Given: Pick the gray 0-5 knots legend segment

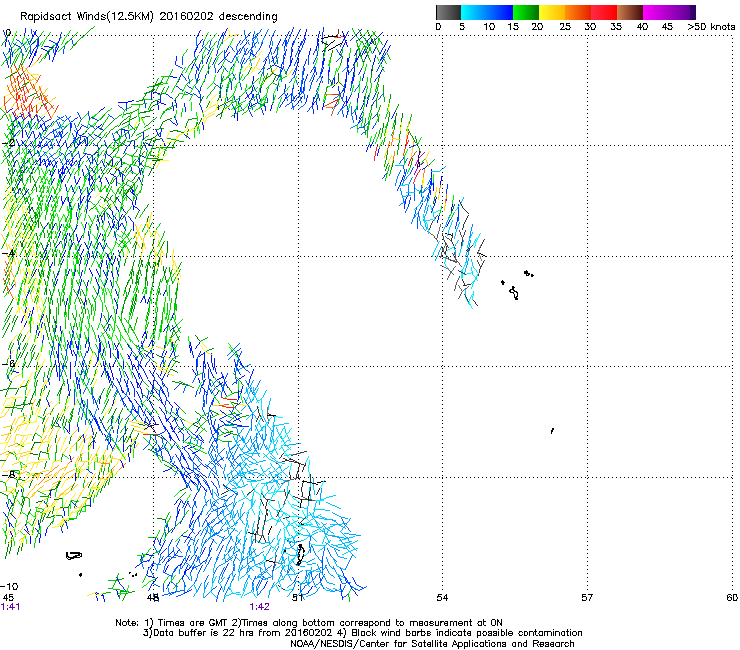Looking at the screenshot, I should click(x=448, y=12).
